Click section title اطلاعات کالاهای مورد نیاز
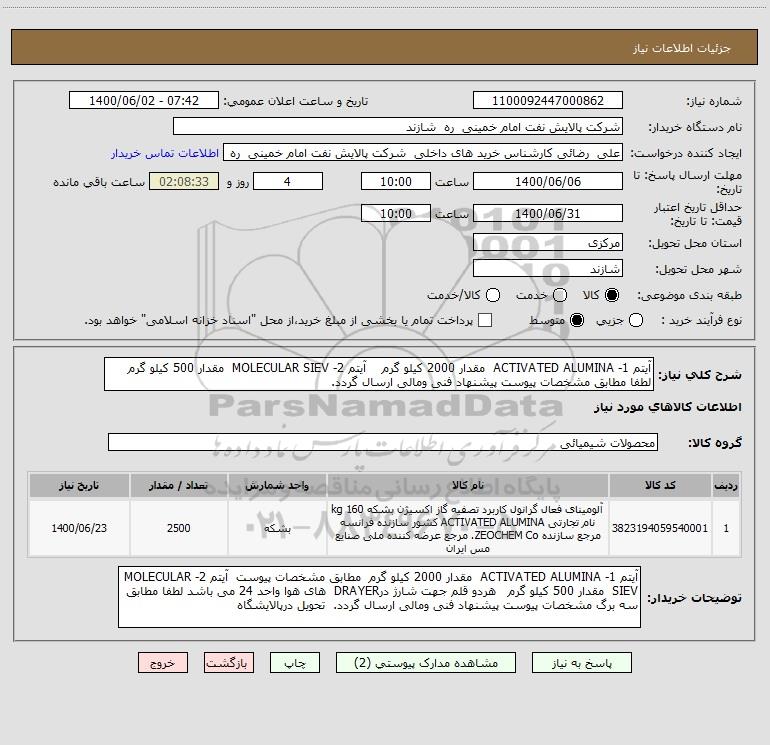The height and width of the screenshot is (745, 770). click(667, 407)
